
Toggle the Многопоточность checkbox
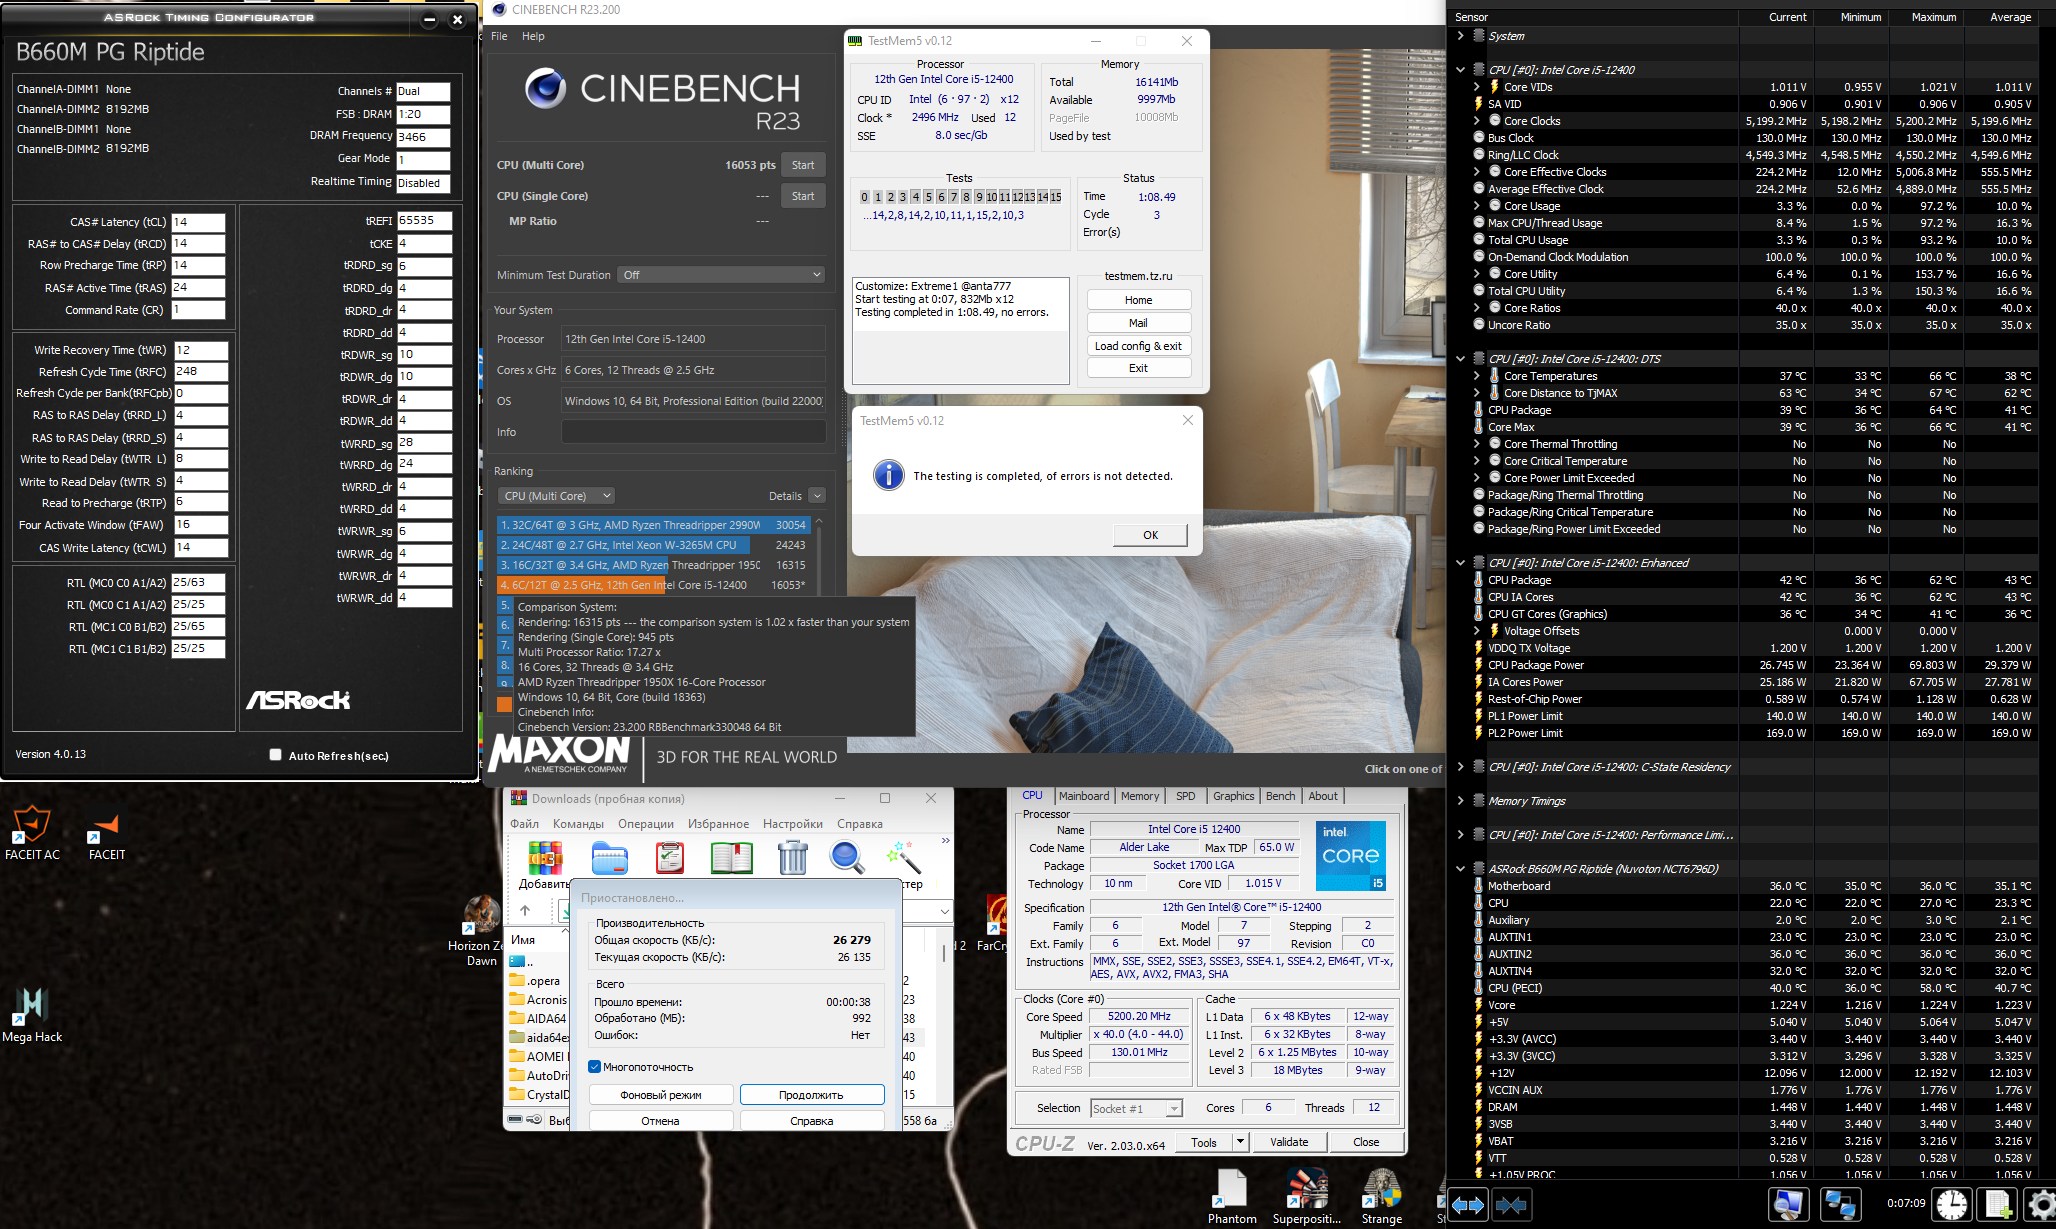(x=595, y=1067)
